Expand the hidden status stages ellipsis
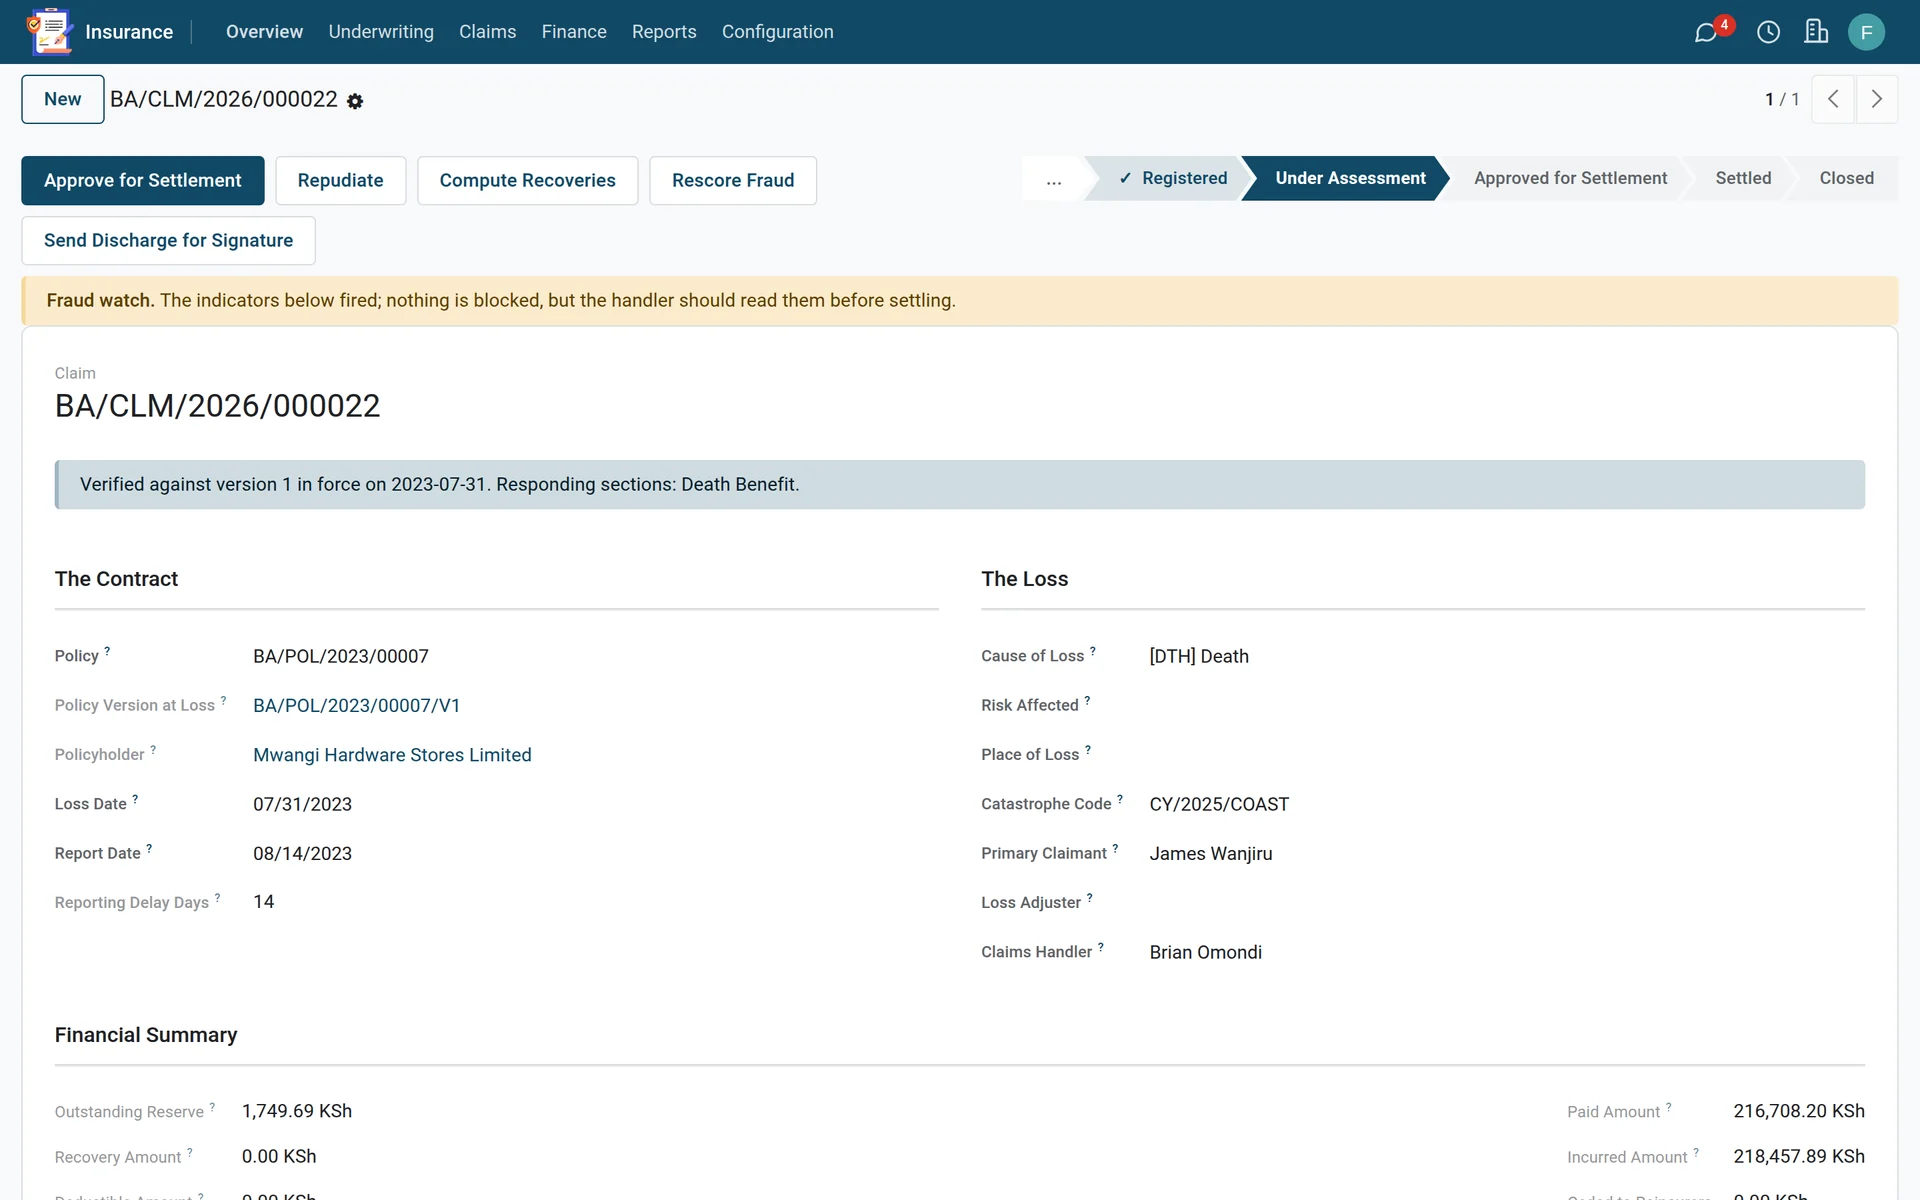Screen dimensions: 1920x1200 (1054, 179)
